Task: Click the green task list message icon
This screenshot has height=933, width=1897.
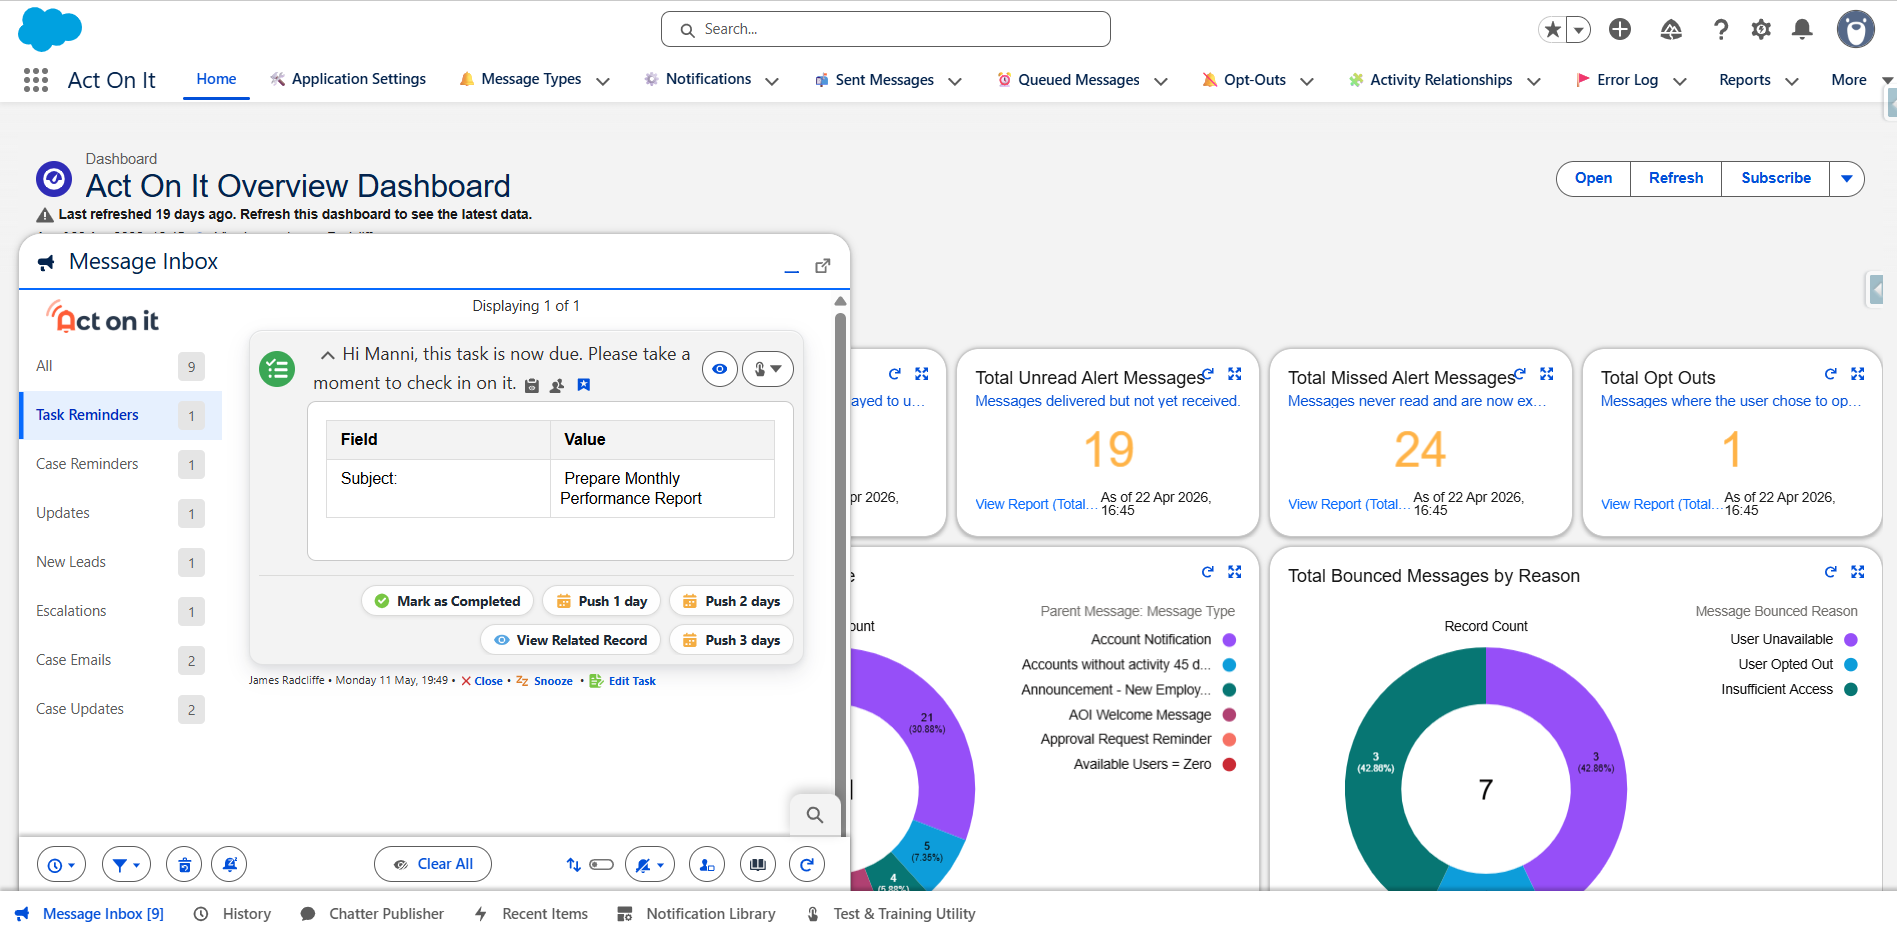Action: click(x=277, y=368)
